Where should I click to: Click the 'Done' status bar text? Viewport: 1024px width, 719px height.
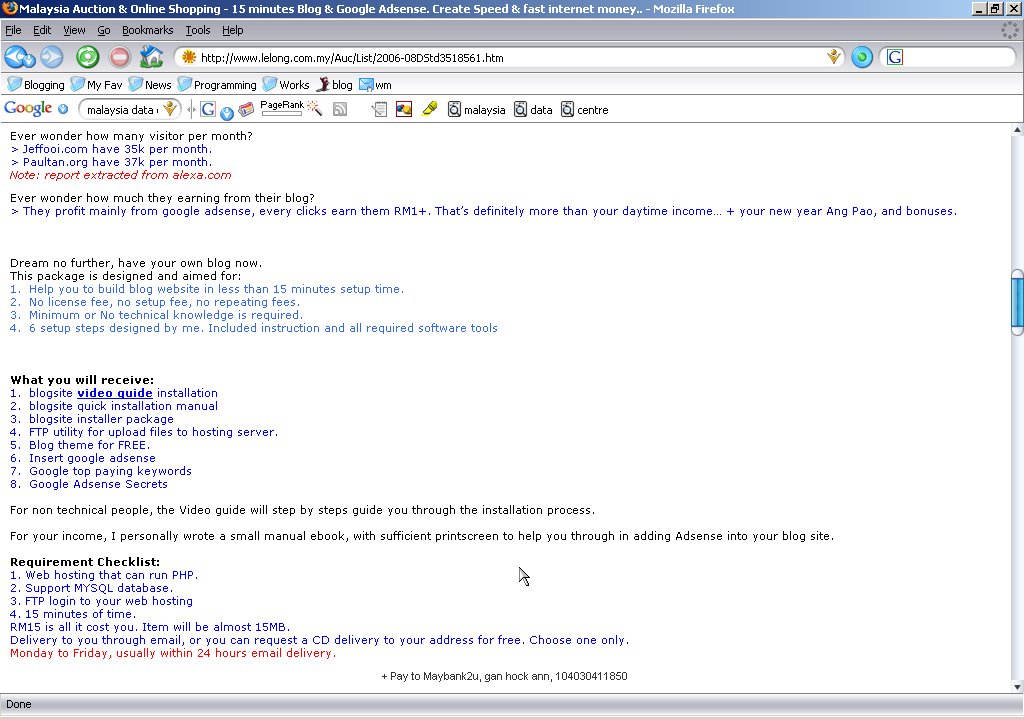pos(19,704)
